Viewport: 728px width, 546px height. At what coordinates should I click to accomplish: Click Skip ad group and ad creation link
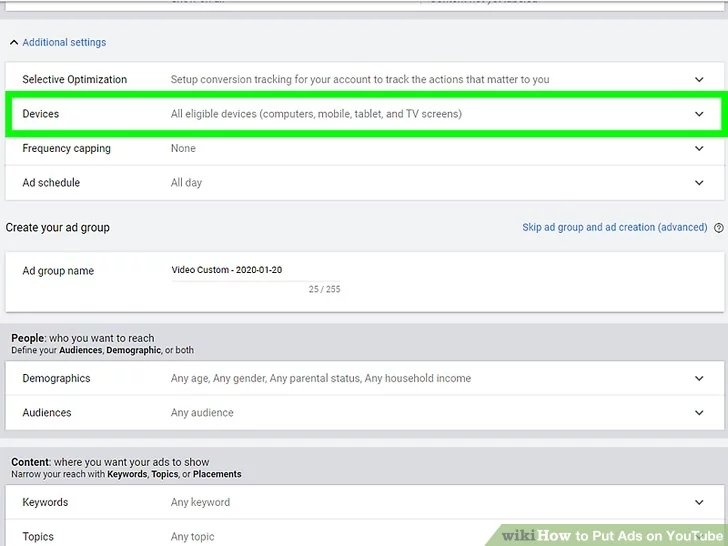click(x=615, y=228)
